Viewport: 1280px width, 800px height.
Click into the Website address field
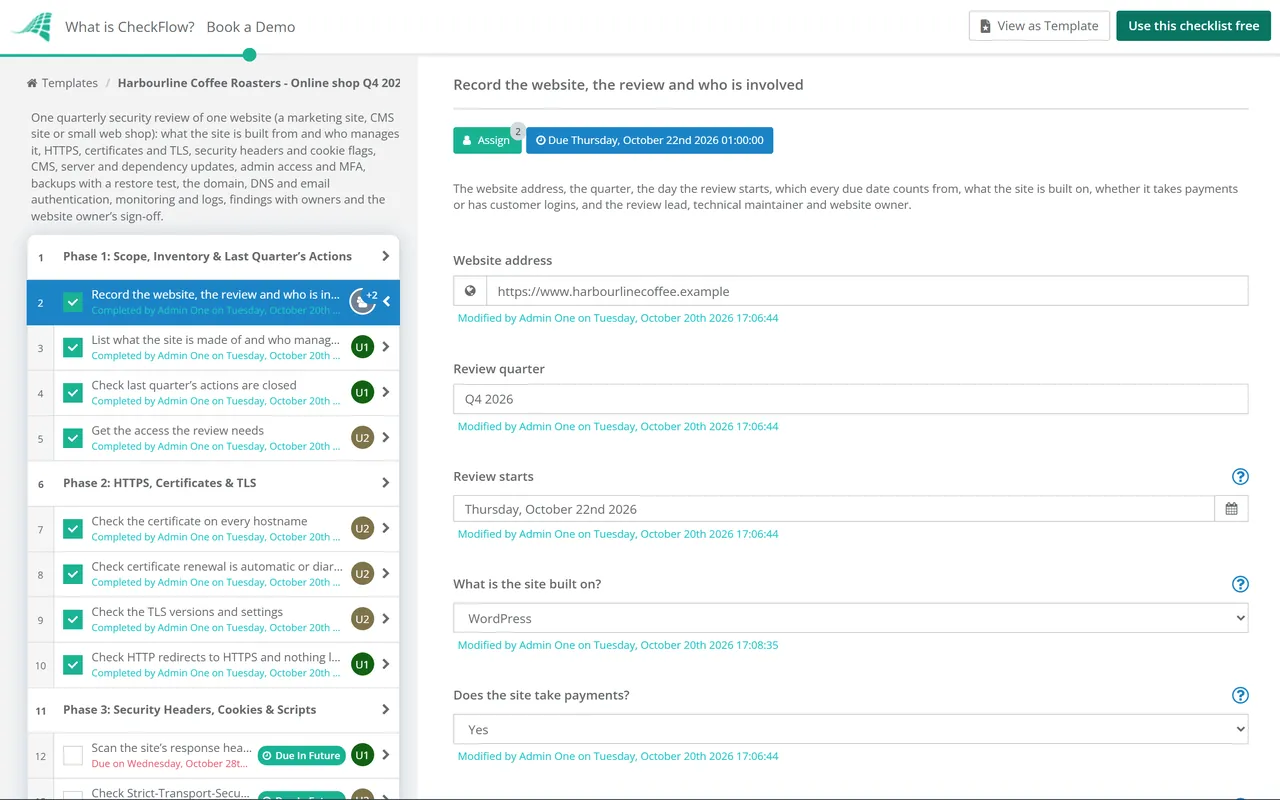coord(867,291)
